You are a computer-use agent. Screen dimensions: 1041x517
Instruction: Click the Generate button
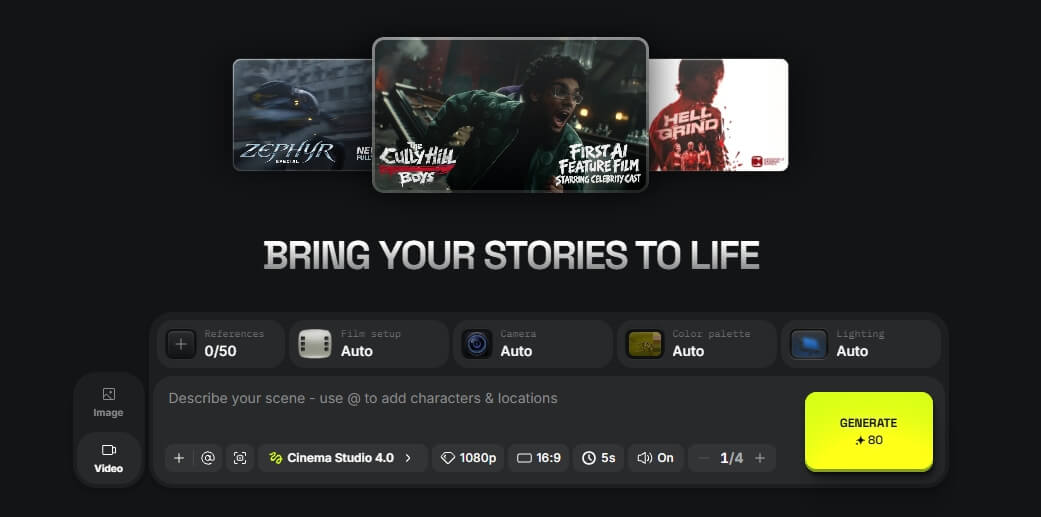[x=868, y=431]
